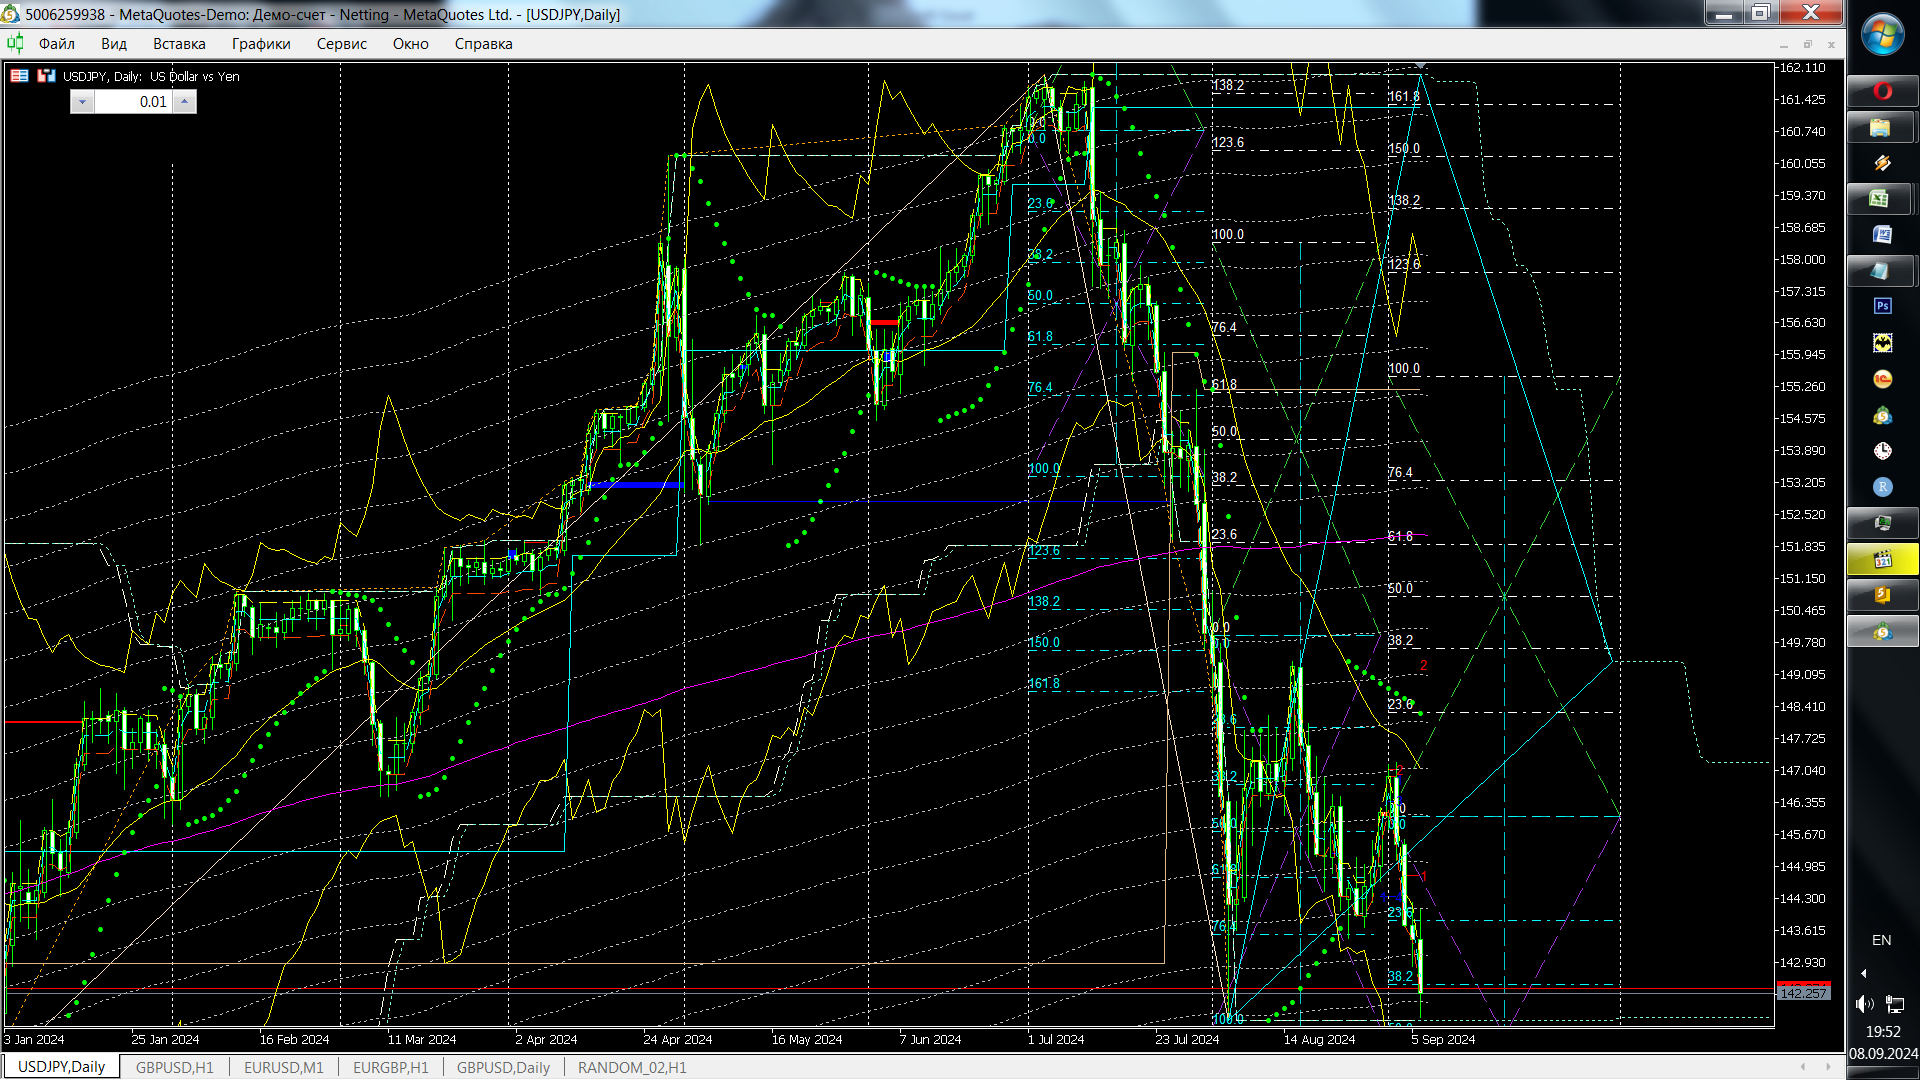
Task: Switch to GBPUSD,H1 chart tab
Action: pyautogui.click(x=174, y=1067)
